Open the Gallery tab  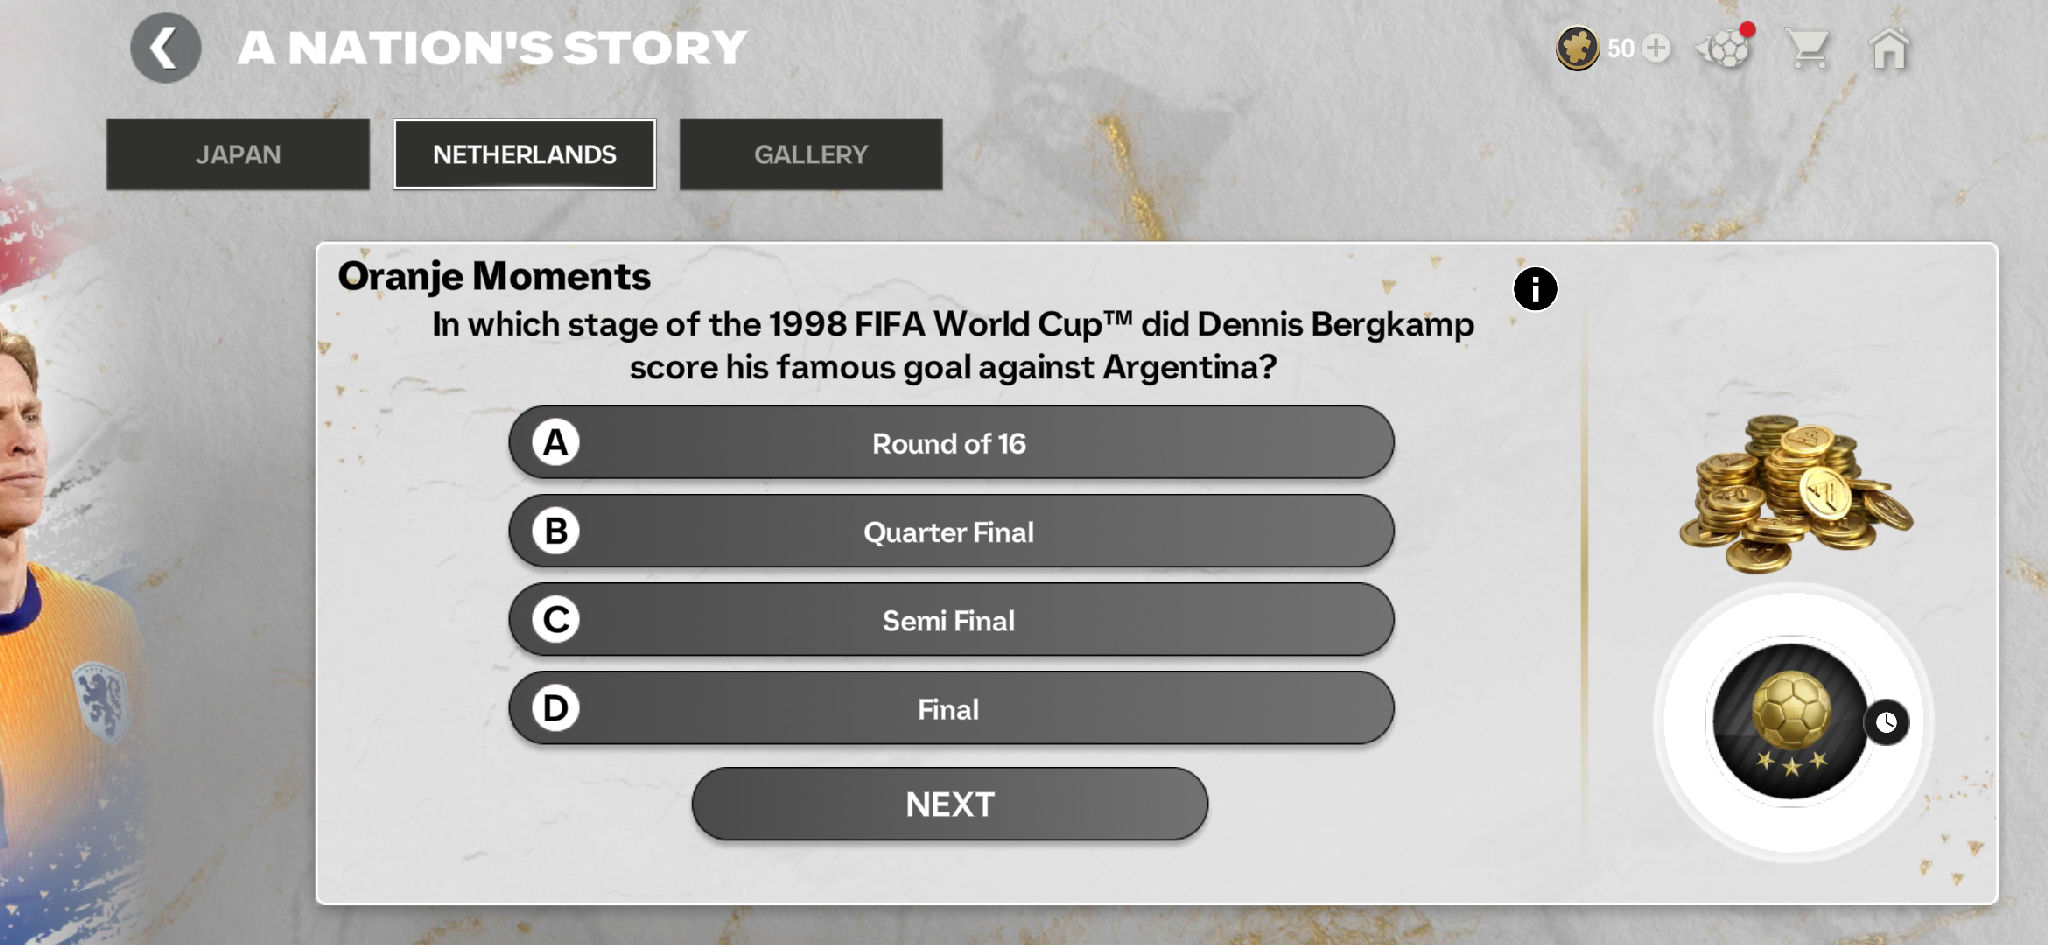[x=811, y=154]
